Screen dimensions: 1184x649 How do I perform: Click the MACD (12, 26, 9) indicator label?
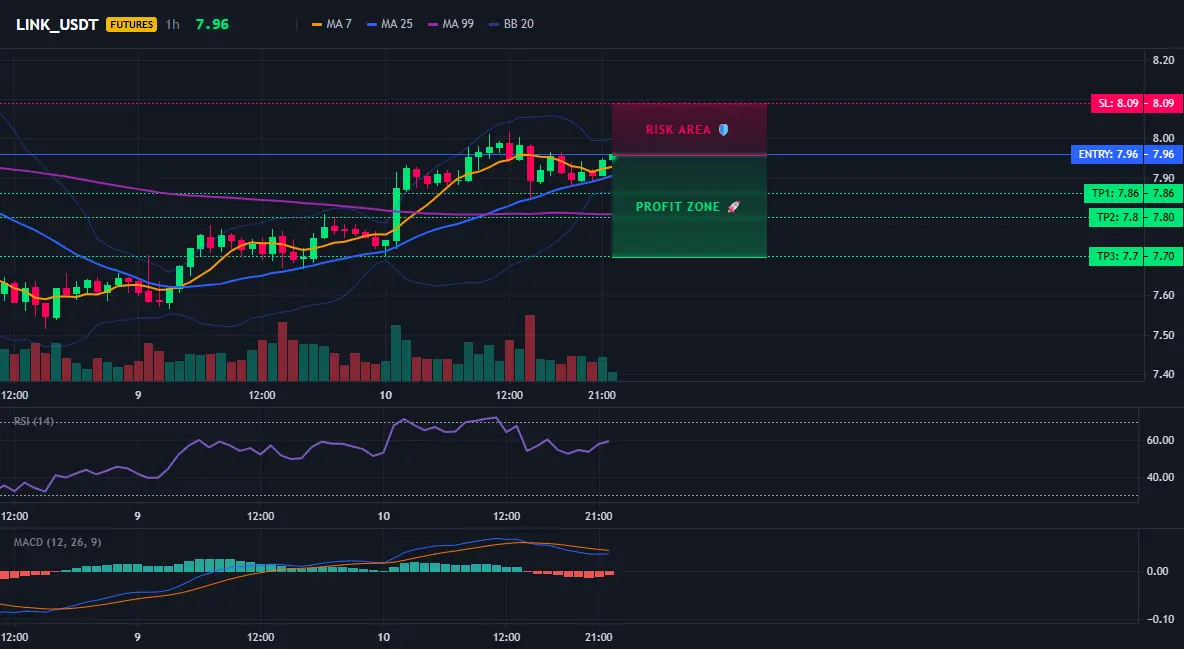57,542
